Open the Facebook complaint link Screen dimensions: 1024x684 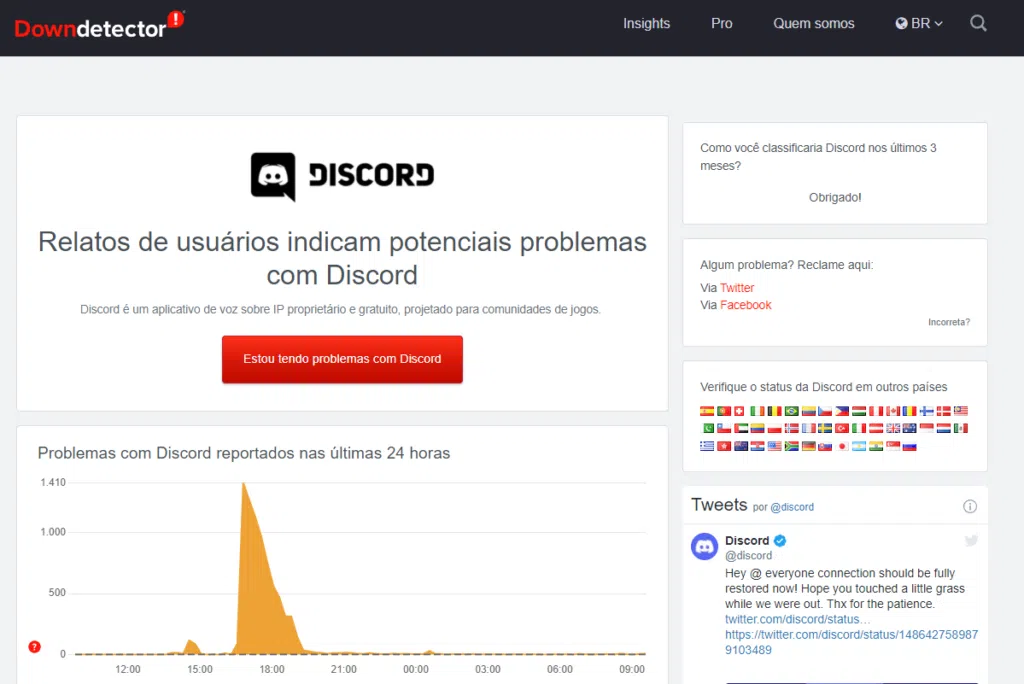(x=744, y=305)
